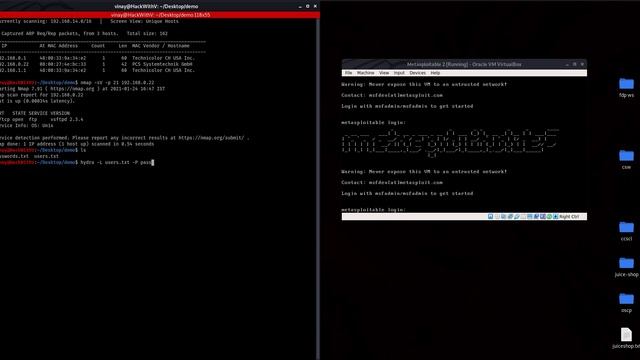Open the Devices menu in VirtualBox window
640x360 pixels.
point(417,73)
